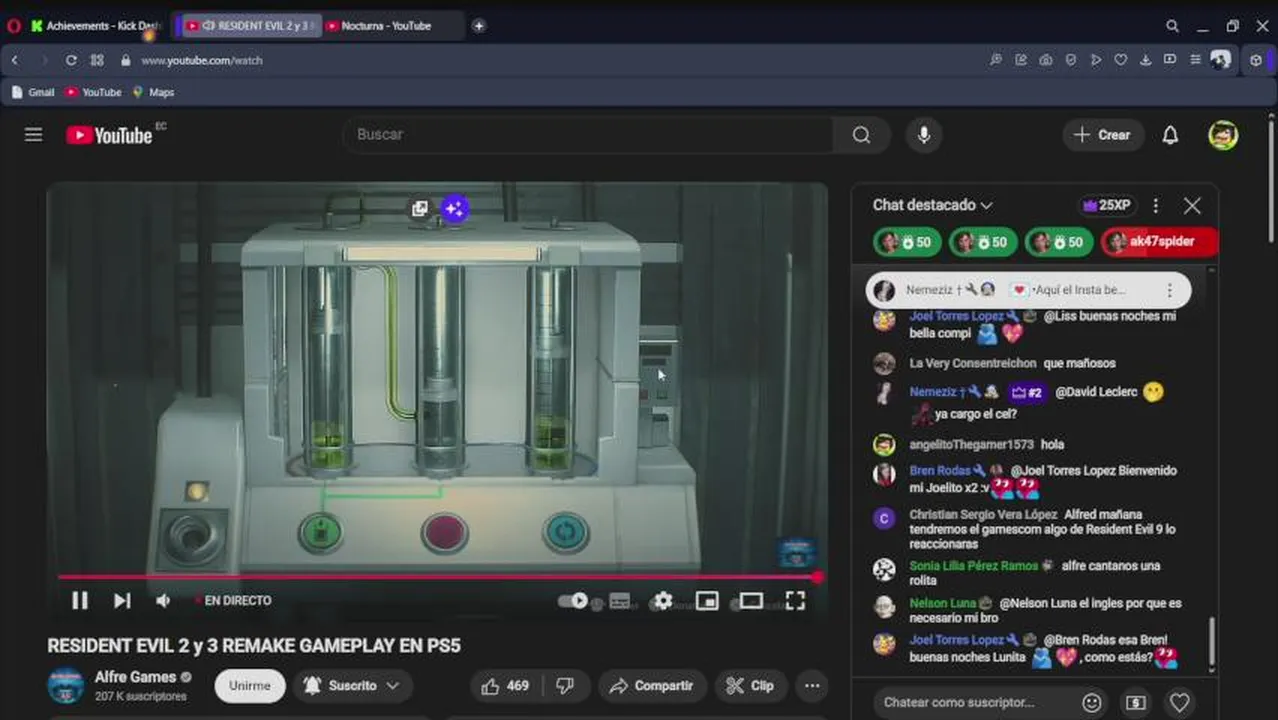Open Alfre Games channel avatar
Viewport: 1278px width, 720px height.
click(x=66, y=686)
